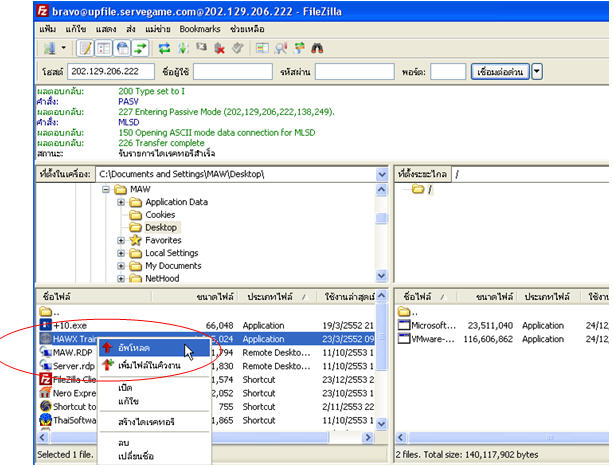Select remote VMware-... application file icon
Screen dimensions: 613x467
click(404, 339)
